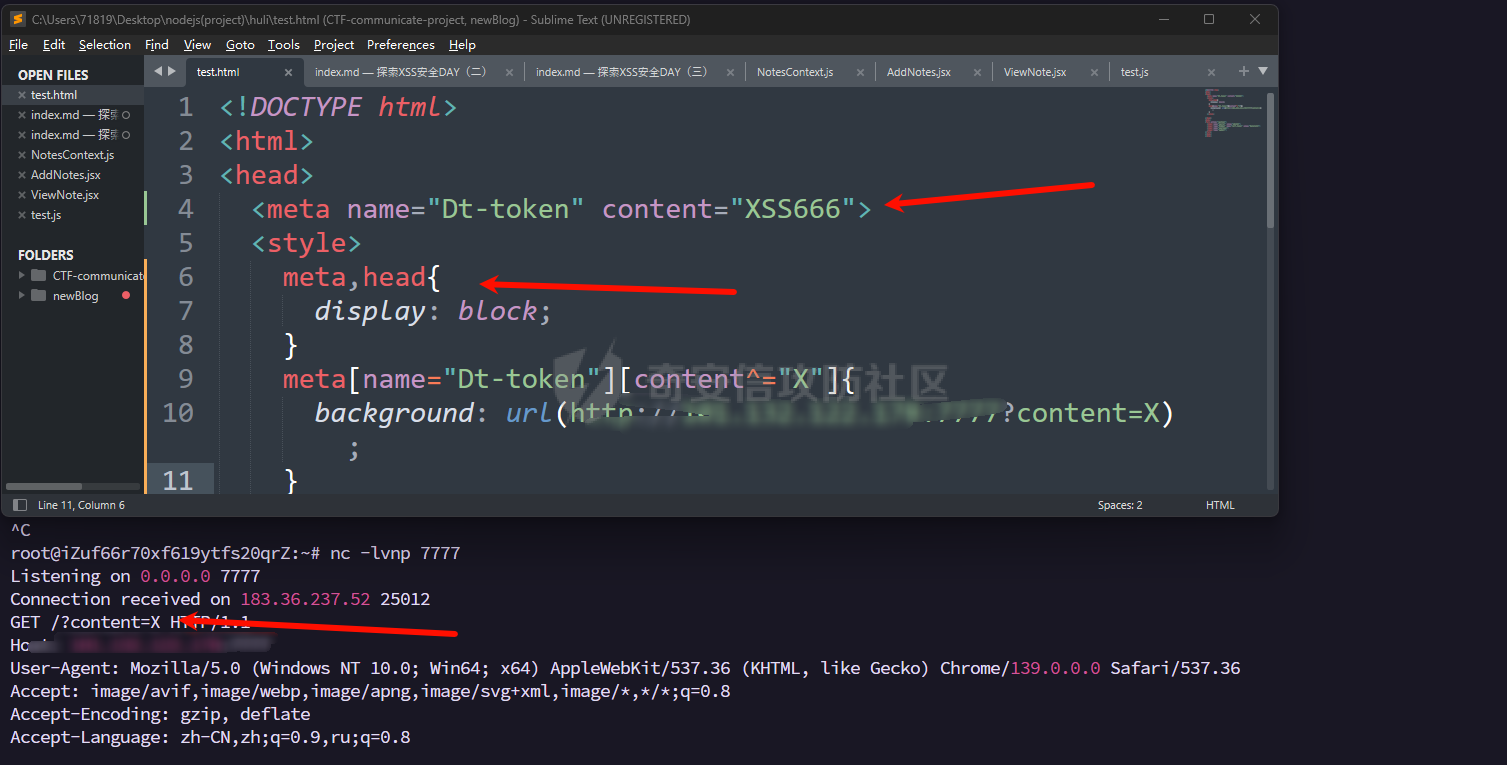Open the Goto menu

240,45
